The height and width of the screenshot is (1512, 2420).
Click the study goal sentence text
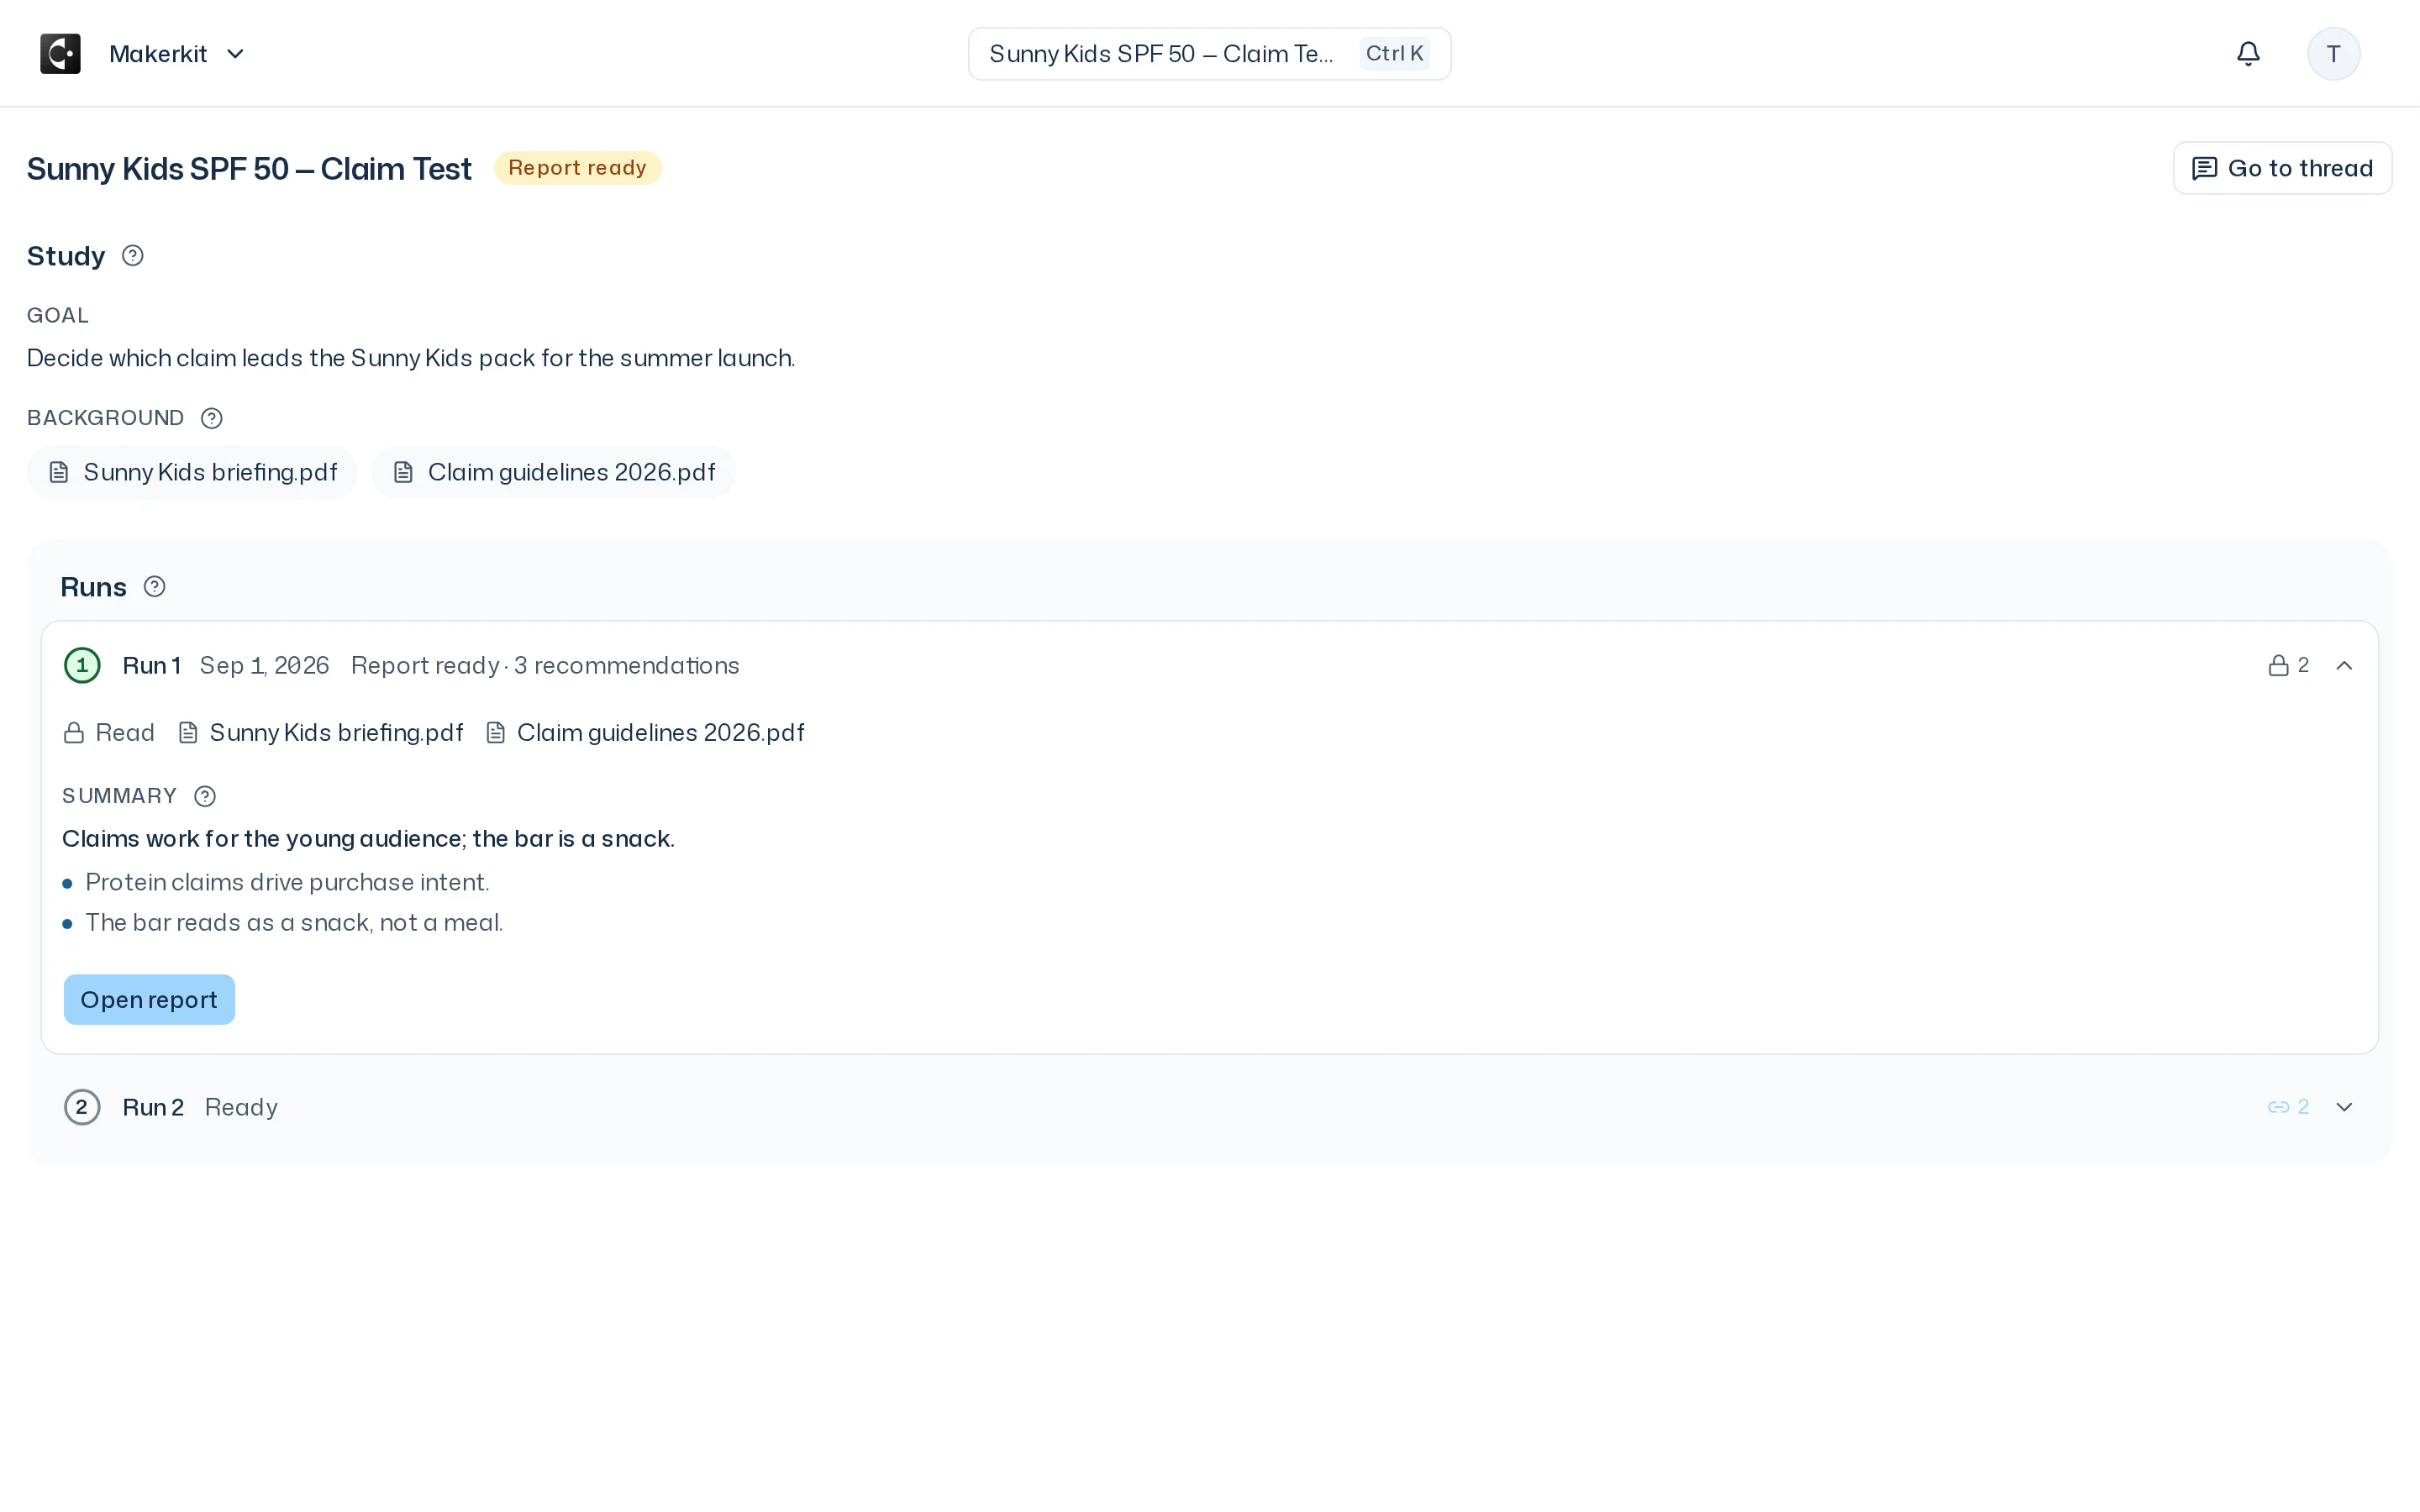pyautogui.click(x=411, y=358)
